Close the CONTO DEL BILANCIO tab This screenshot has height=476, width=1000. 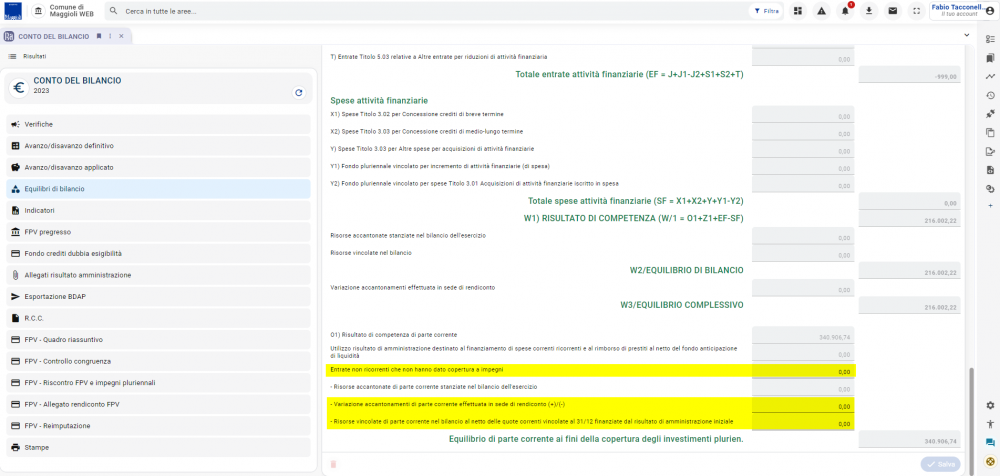[121, 36]
